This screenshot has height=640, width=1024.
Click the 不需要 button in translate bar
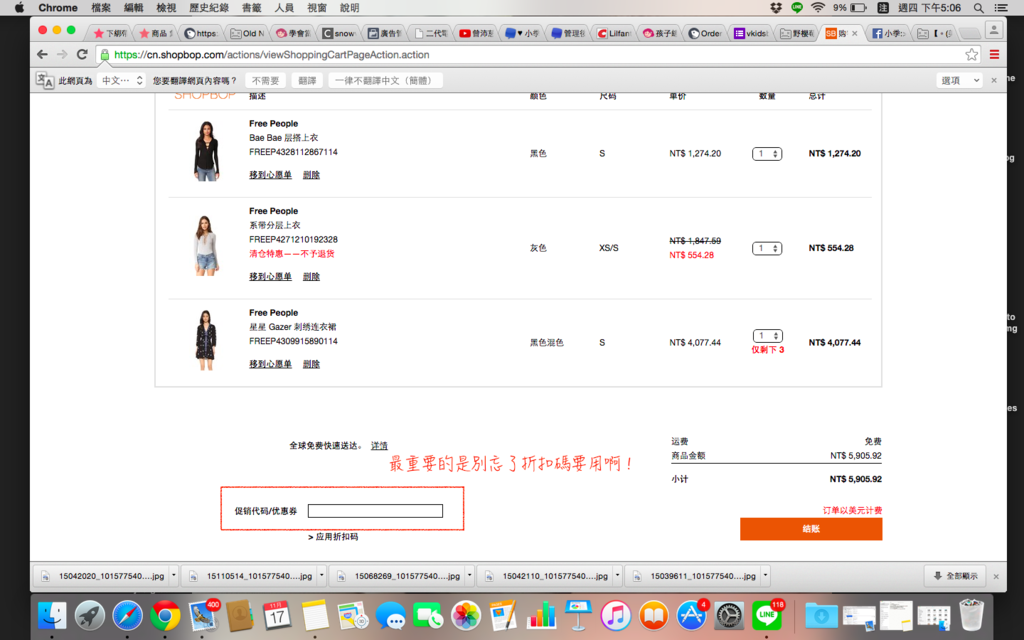(x=265, y=80)
